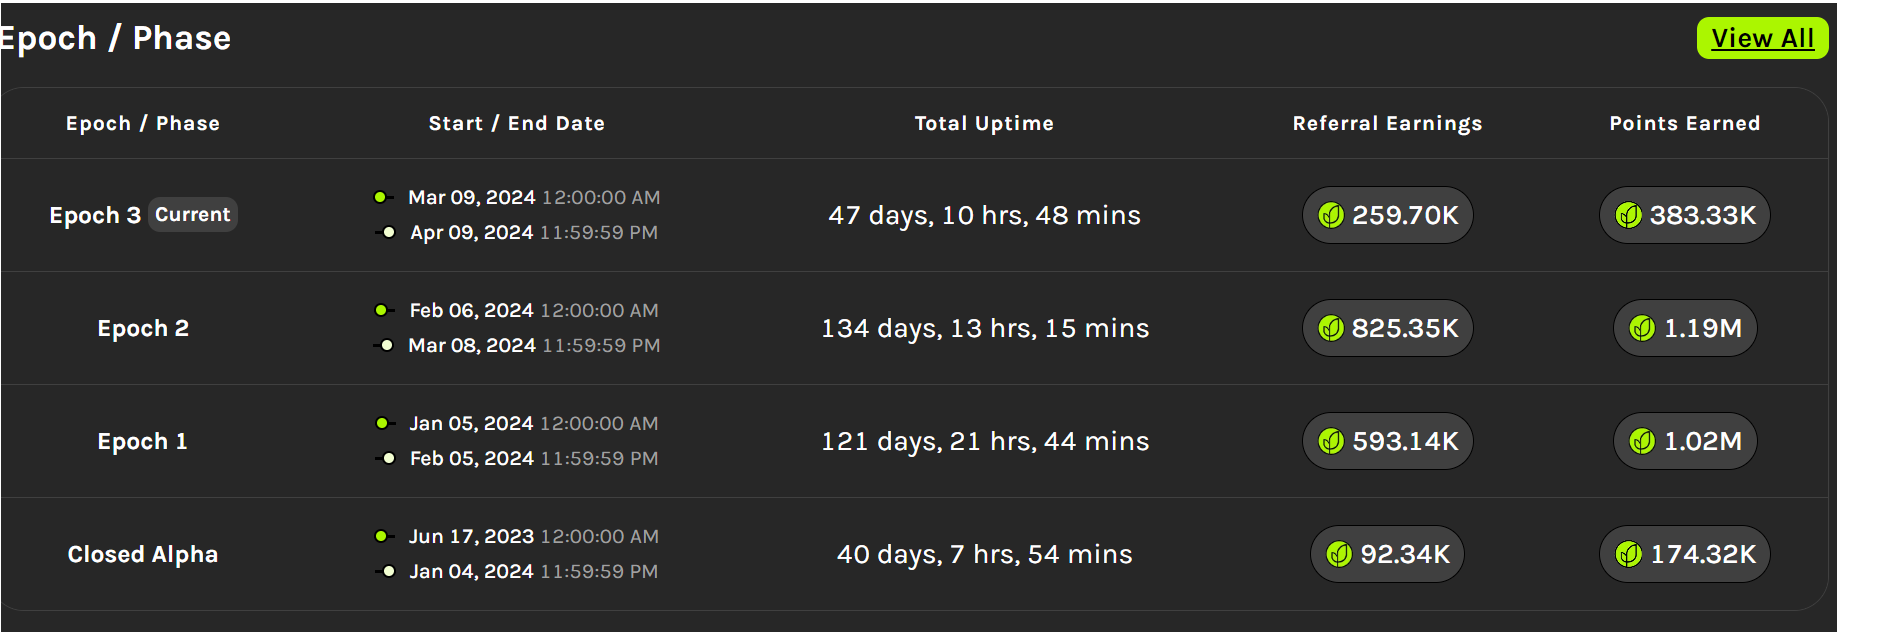The image size is (1888, 632).
Task: Click the 825.35K referral earnings pill
Action: (x=1387, y=328)
